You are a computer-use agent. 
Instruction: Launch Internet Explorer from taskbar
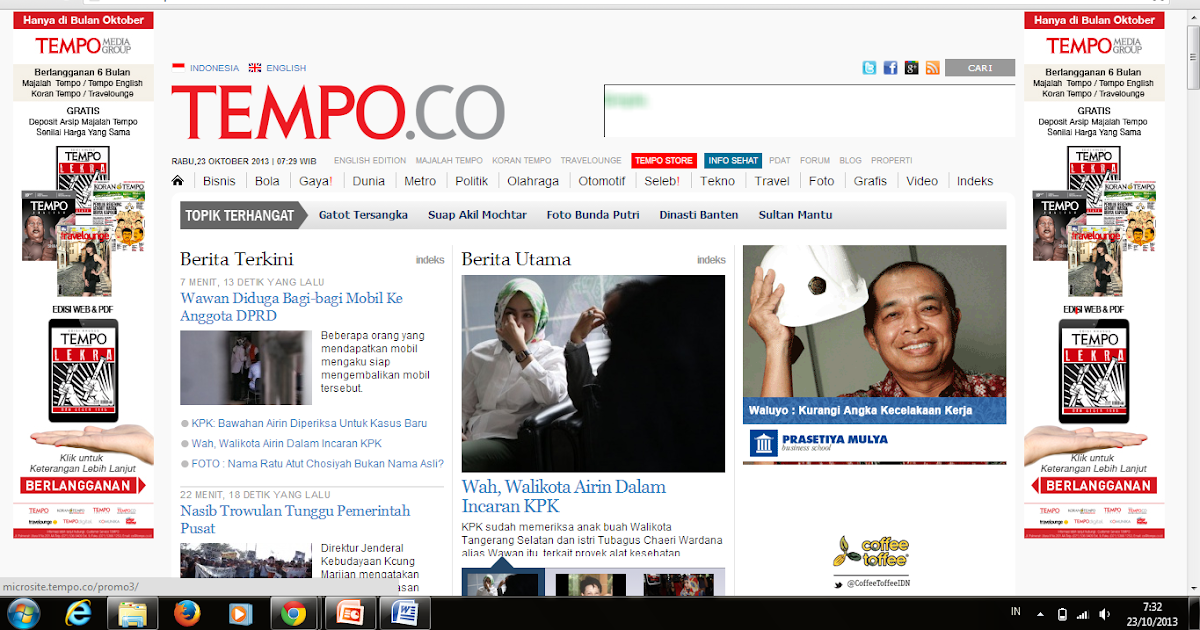coord(80,613)
